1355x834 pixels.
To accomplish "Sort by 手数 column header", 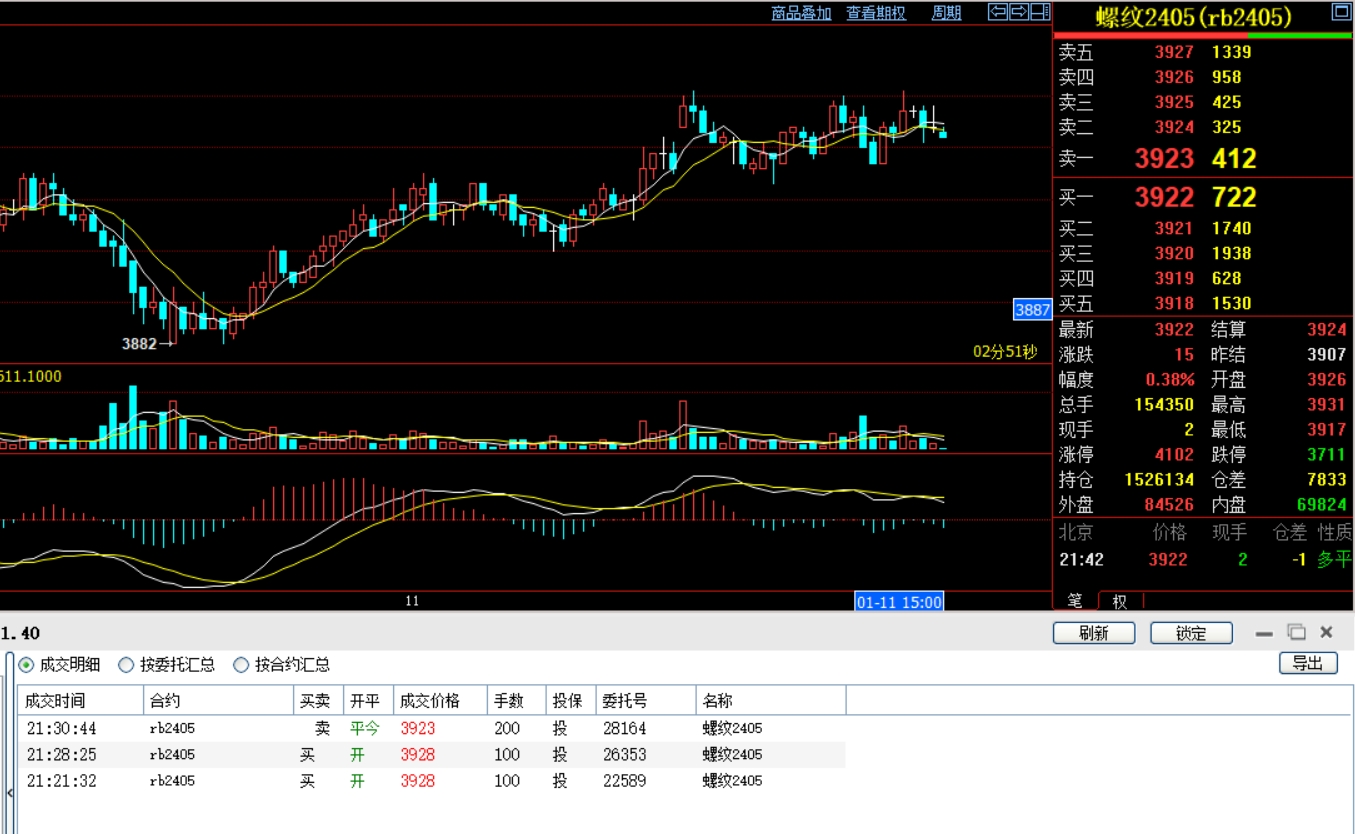I will click(516, 701).
